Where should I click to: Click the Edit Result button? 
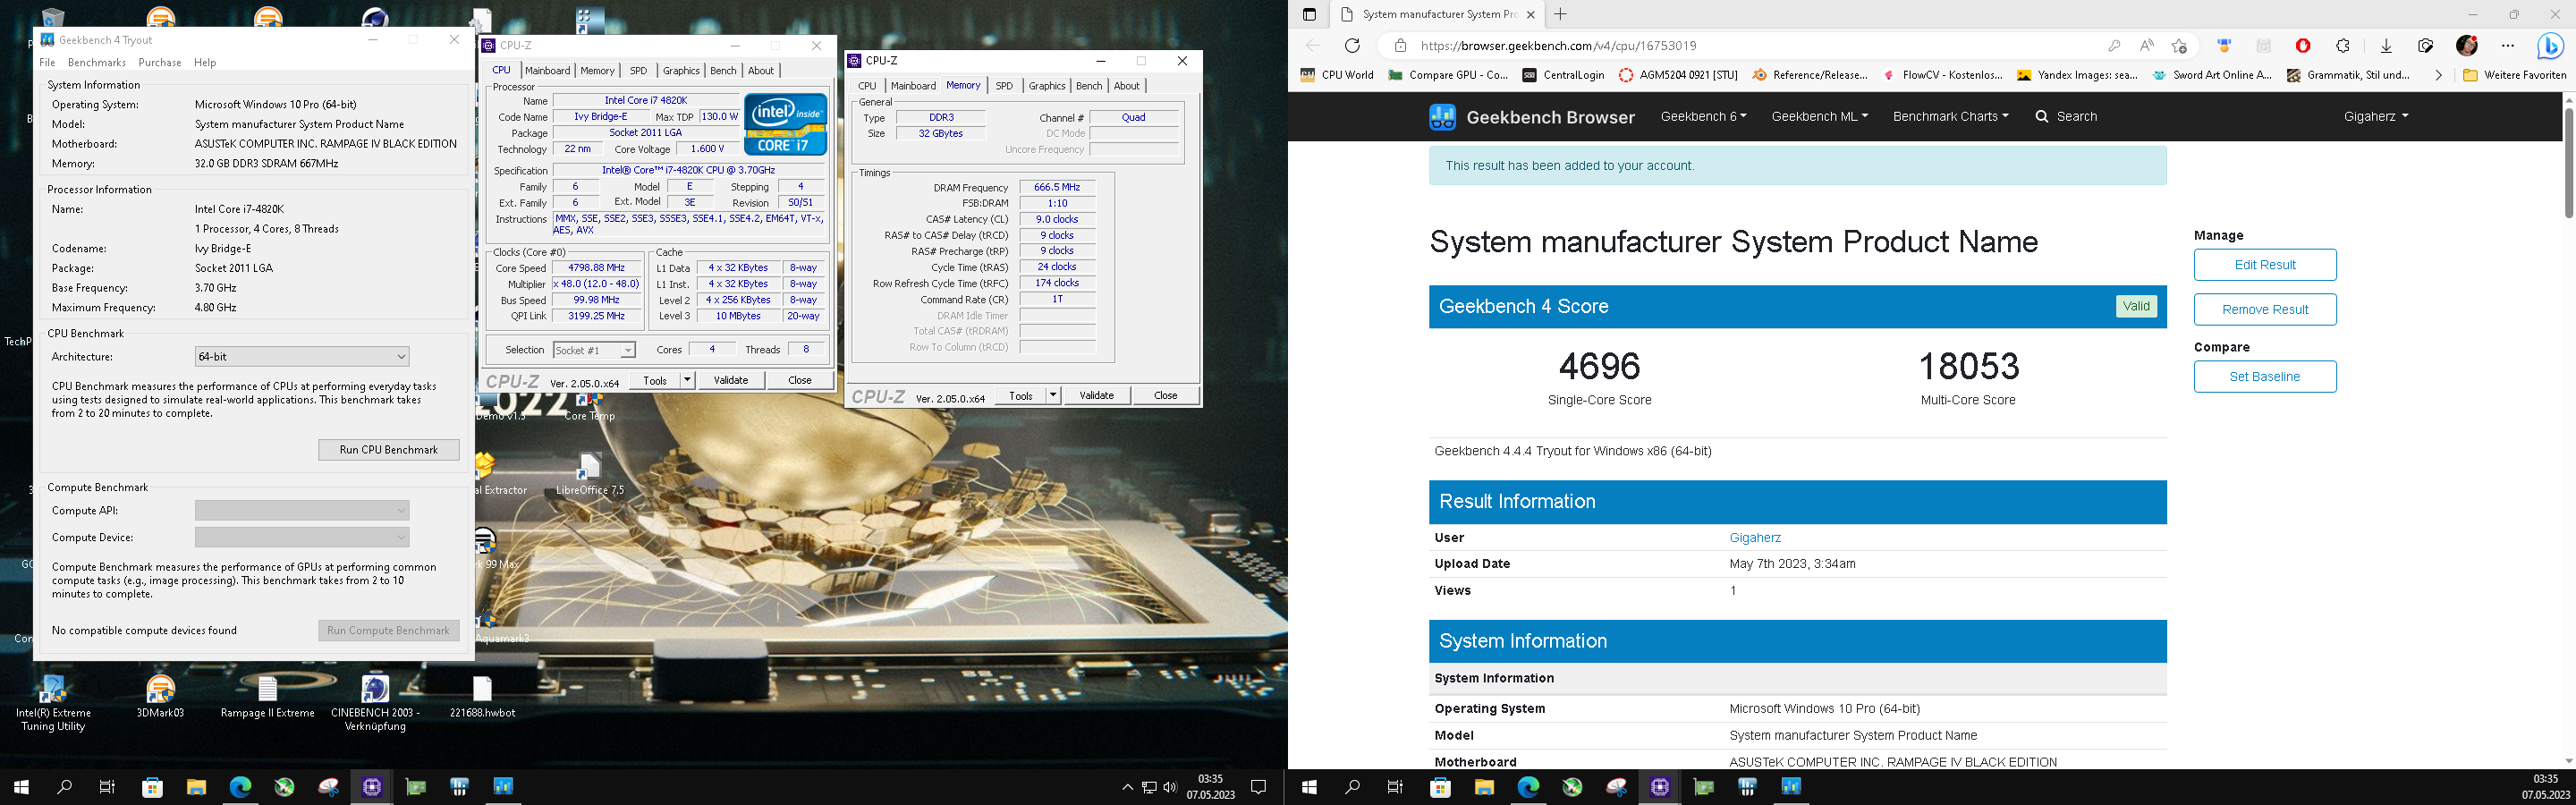(x=2265, y=265)
